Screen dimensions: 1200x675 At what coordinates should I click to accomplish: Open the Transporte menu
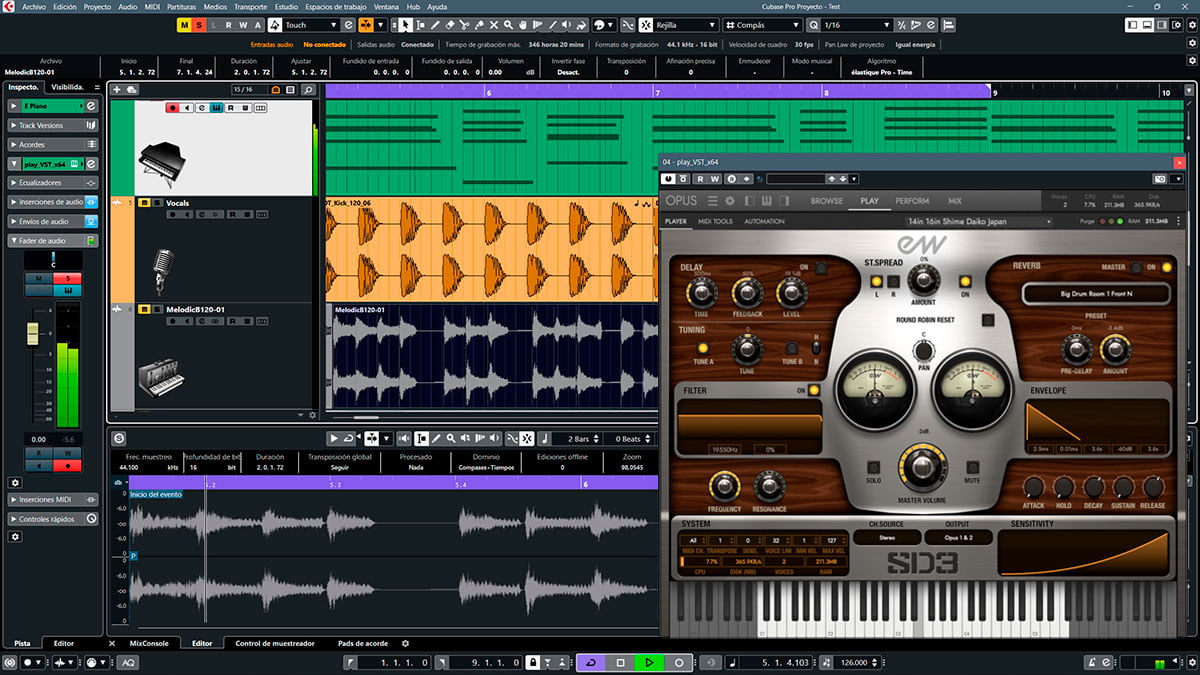[x=251, y=6]
